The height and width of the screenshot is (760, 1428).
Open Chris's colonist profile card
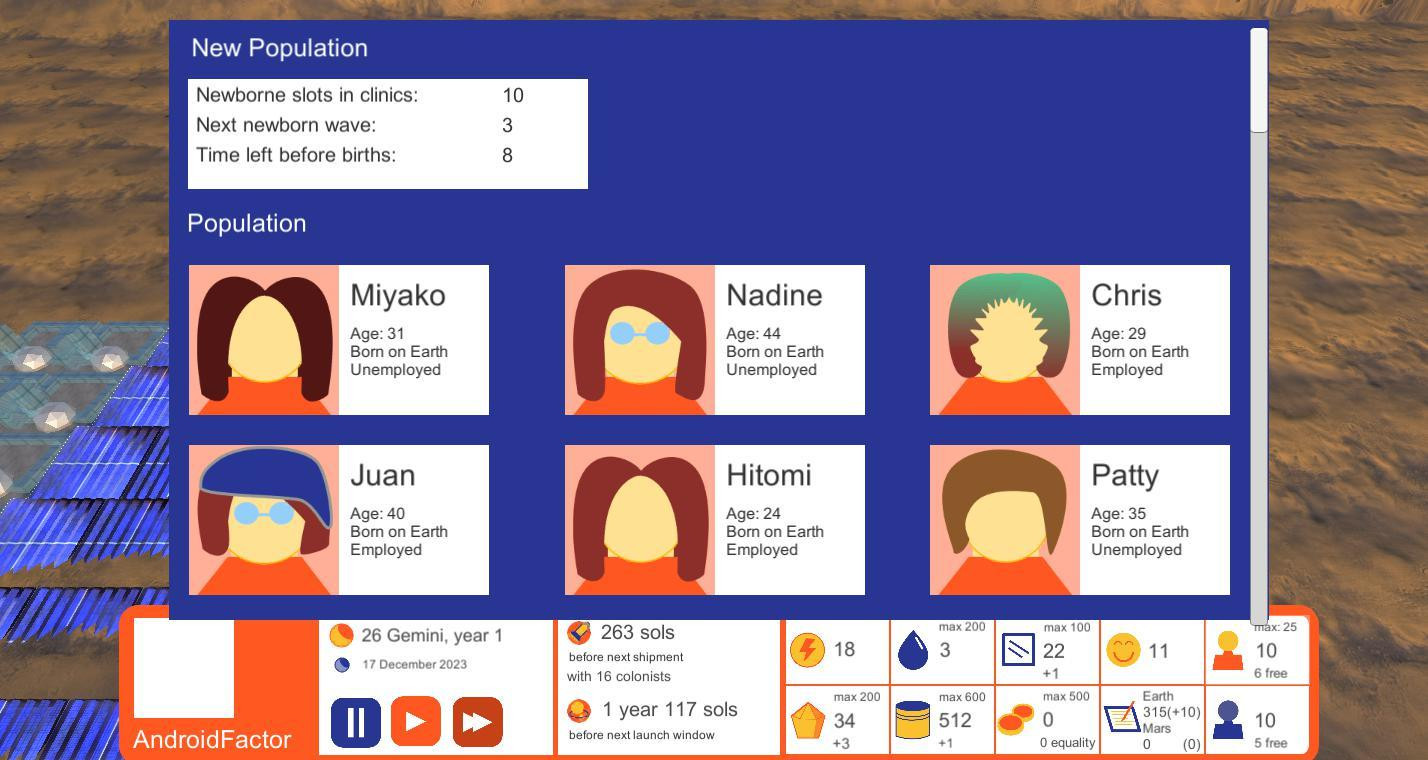tap(1080, 340)
